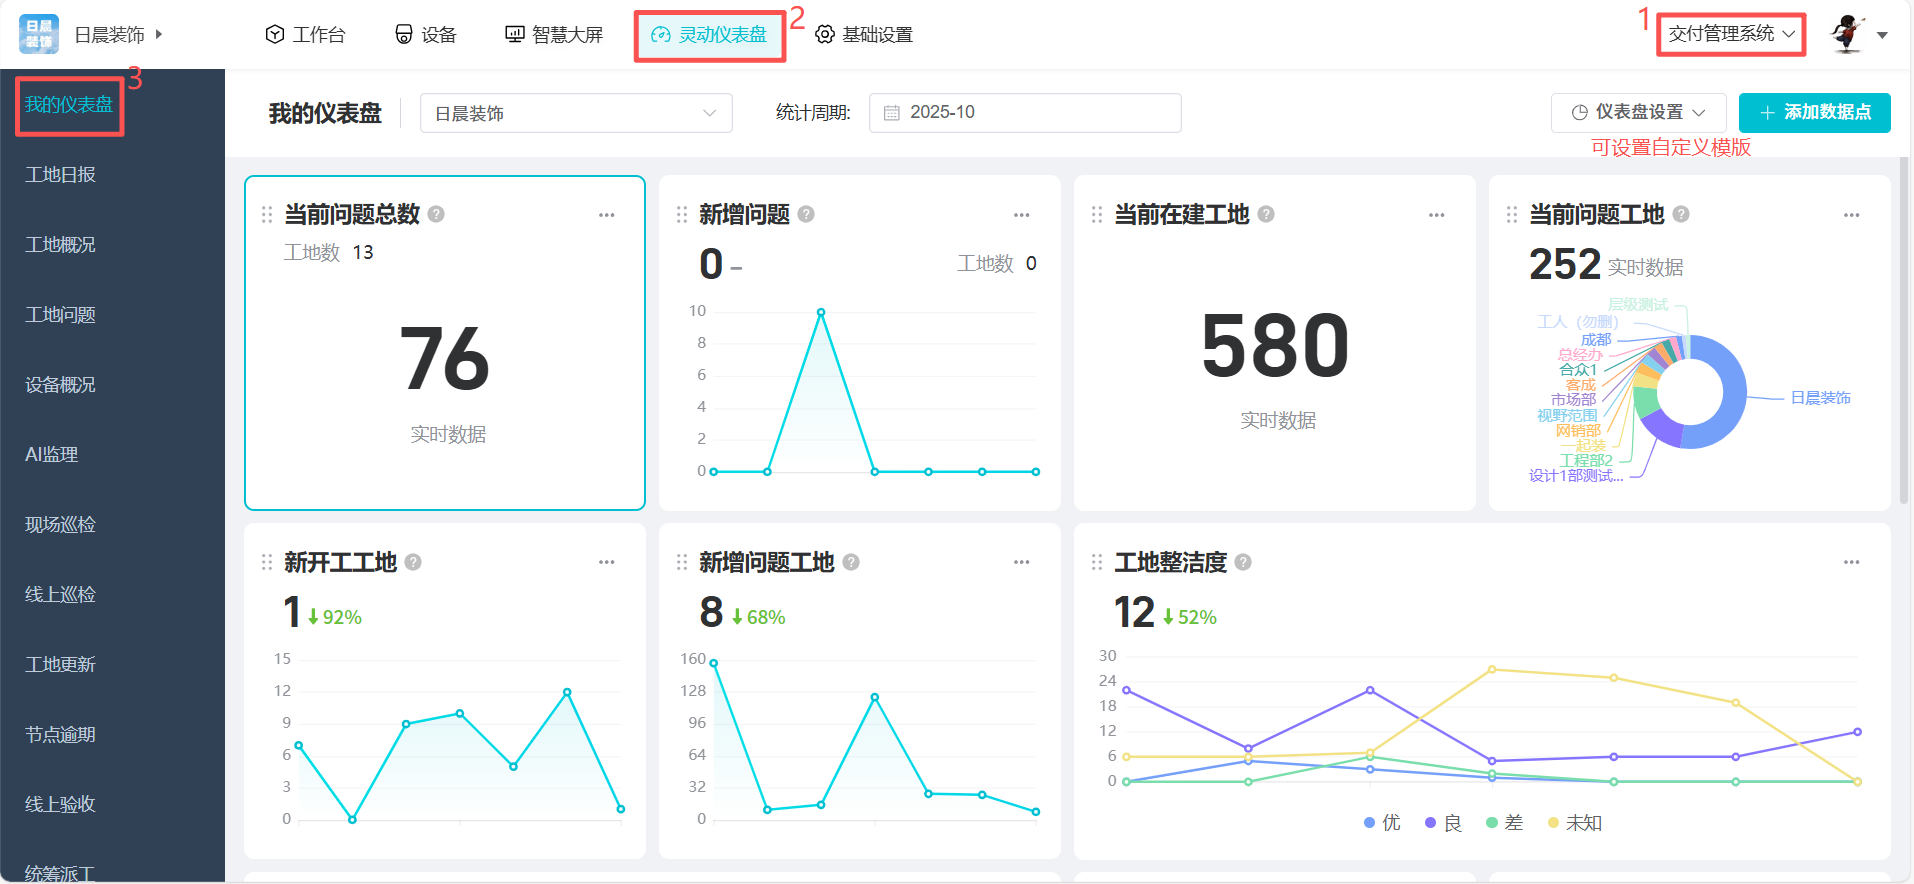Screen dimensions: 1914x884
Task: Click the 日晨装饰 company logo
Action: (39, 34)
